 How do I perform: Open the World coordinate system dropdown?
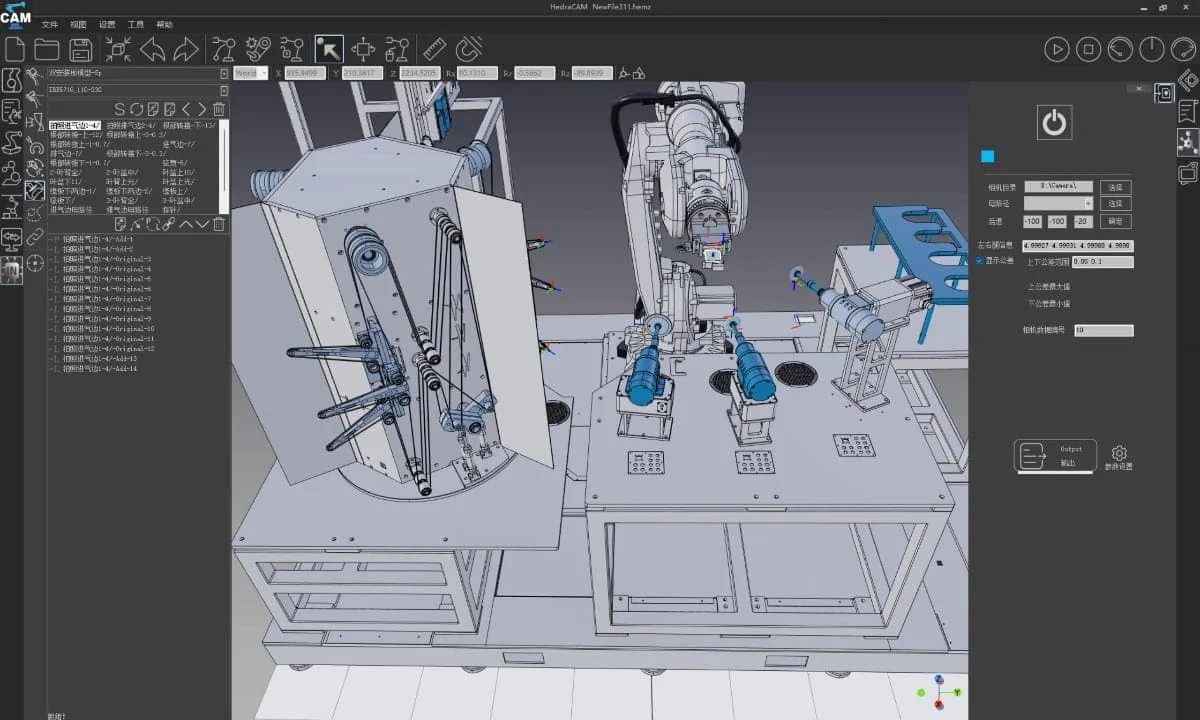click(x=249, y=73)
